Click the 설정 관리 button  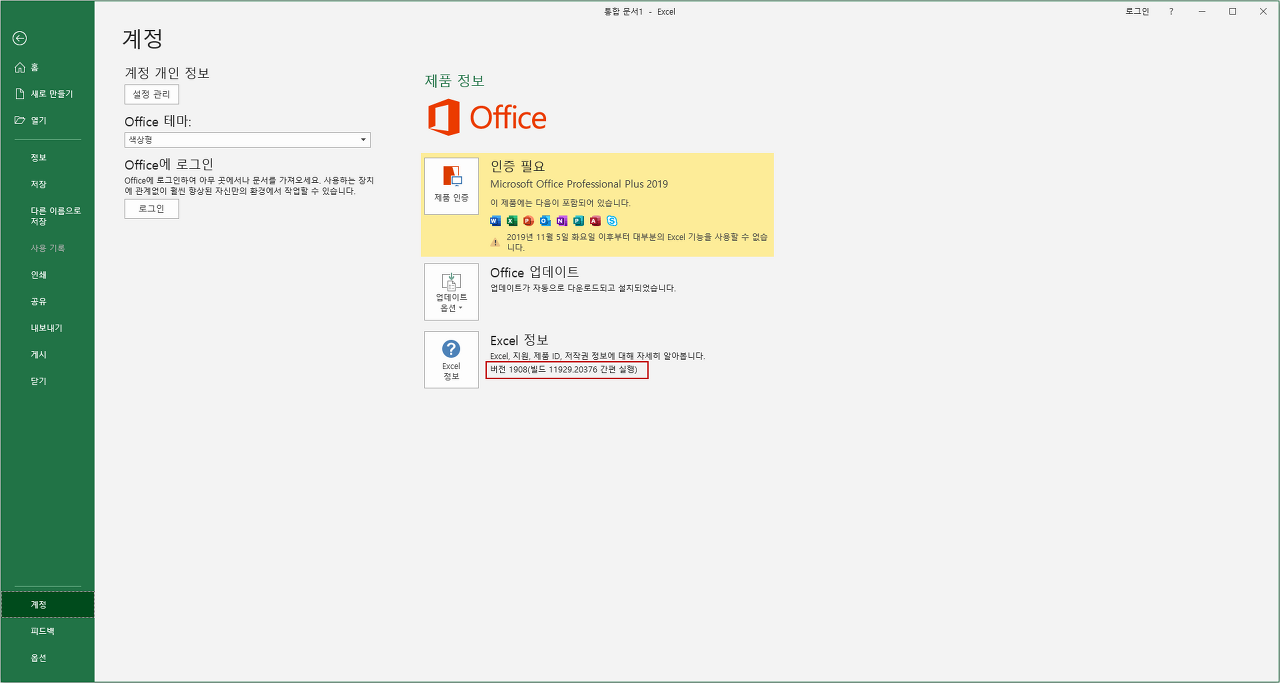coord(151,94)
